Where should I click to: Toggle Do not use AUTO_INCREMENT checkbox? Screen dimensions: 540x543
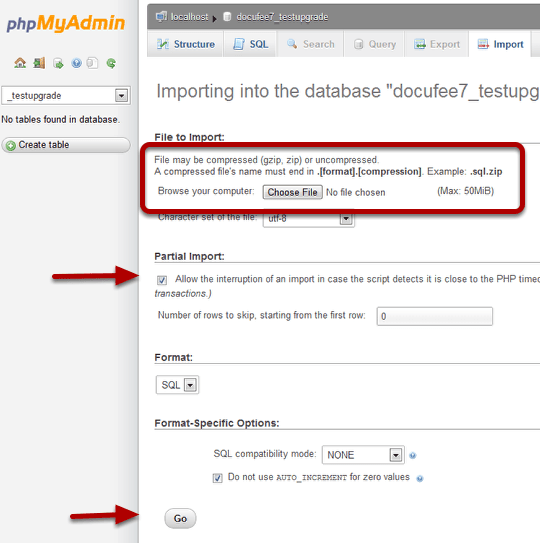(217, 478)
